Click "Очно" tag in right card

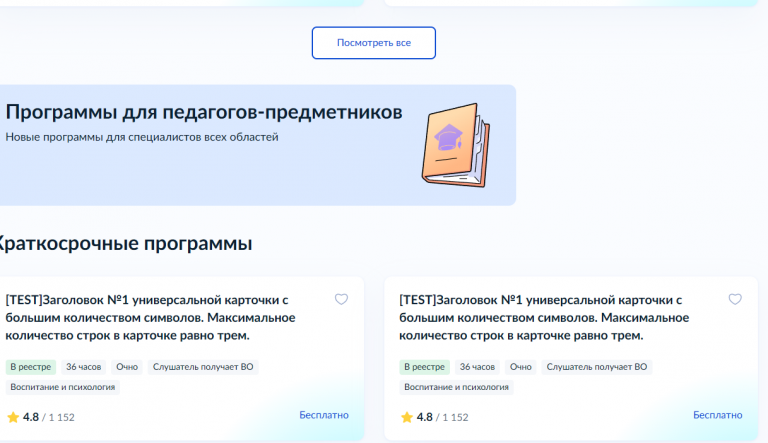tap(521, 367)
